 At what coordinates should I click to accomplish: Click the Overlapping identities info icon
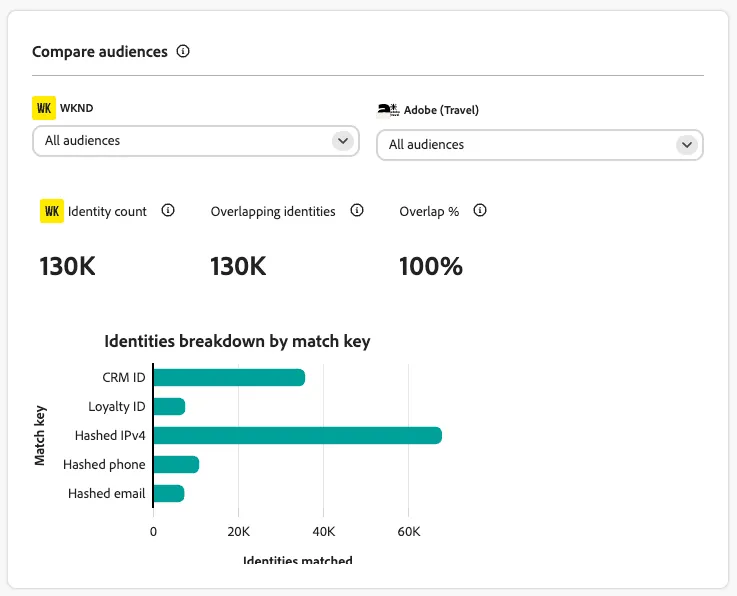tap(357, 210)
